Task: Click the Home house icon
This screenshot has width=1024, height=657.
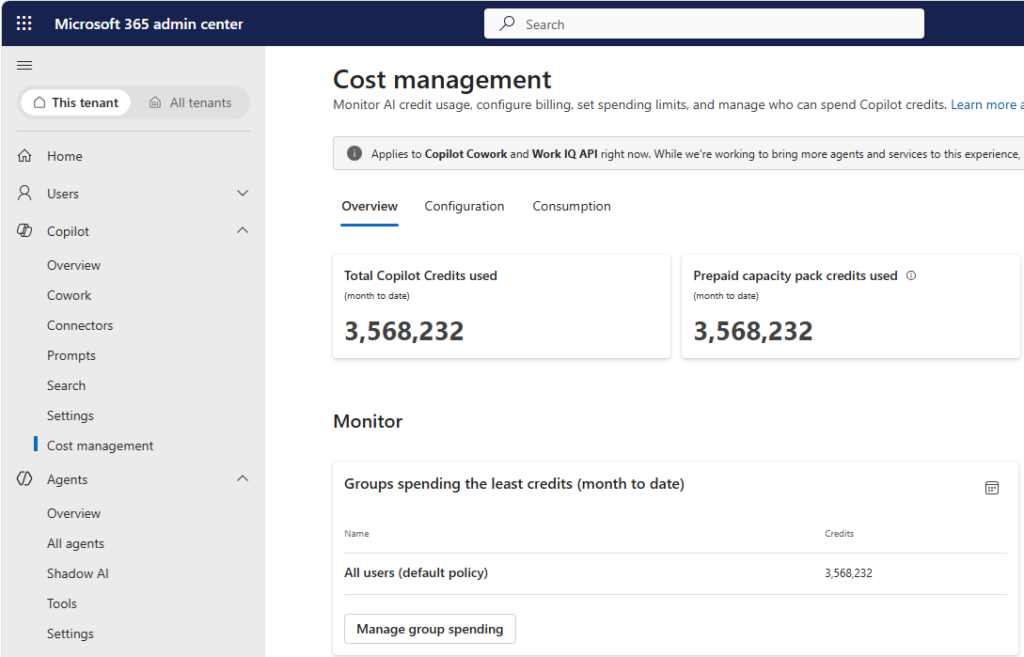Action: [x=24, y=155]
